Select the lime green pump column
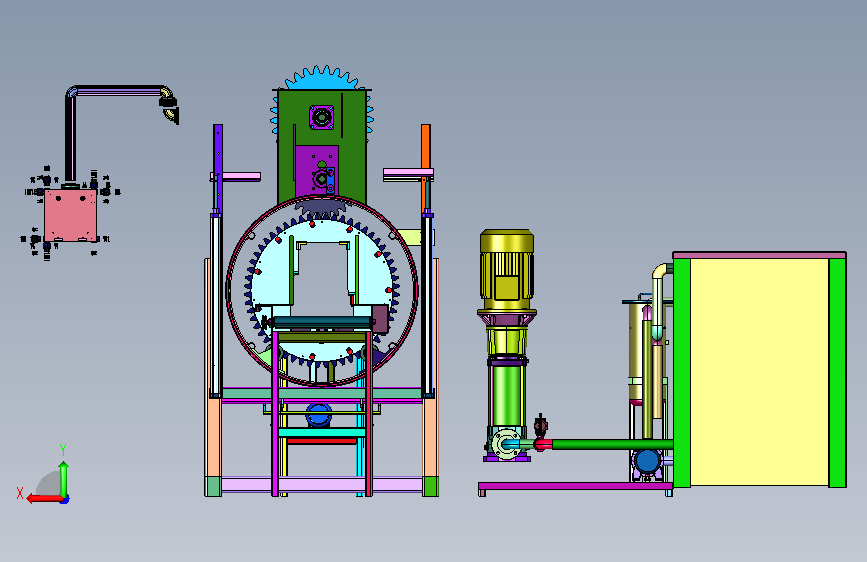 506,396
